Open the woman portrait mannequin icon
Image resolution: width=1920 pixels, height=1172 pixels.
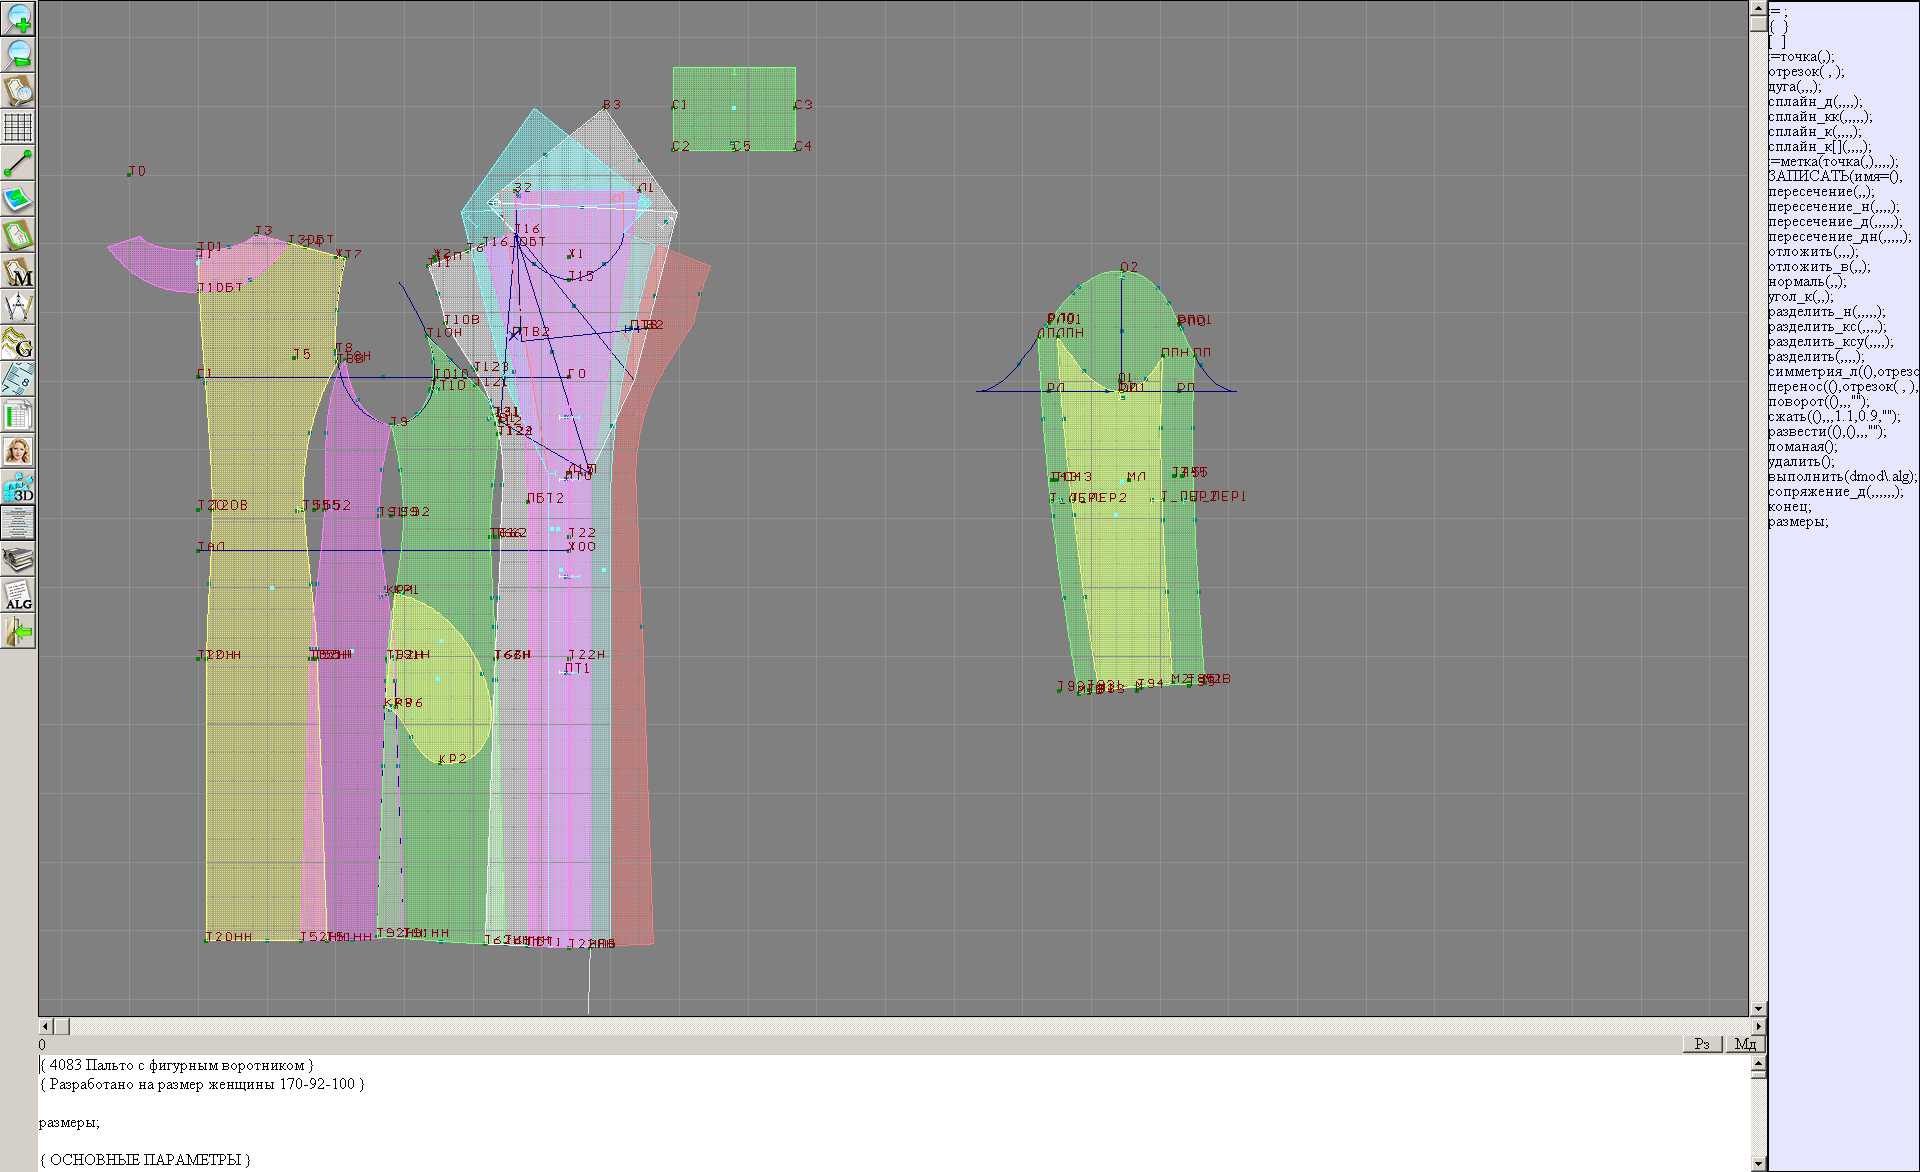18,451
